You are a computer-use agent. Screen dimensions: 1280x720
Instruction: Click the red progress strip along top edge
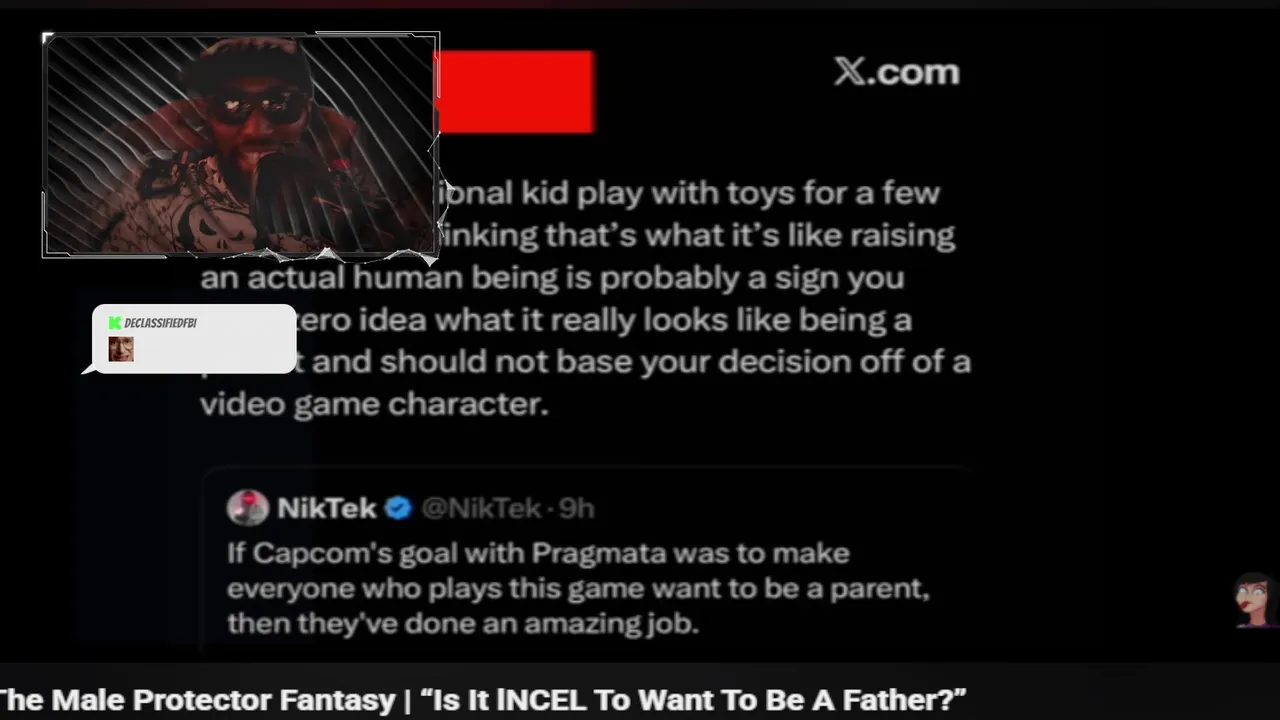(x=640, y=4)
